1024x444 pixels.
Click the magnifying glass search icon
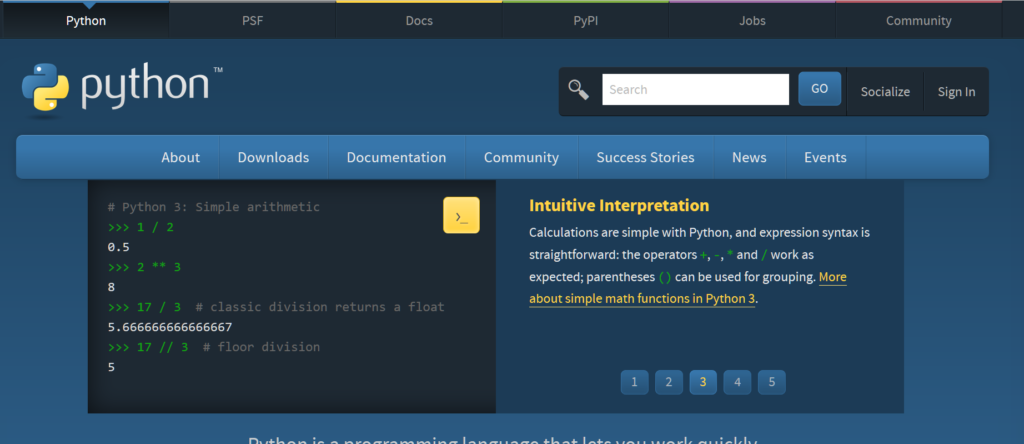(x=578, y=90)
